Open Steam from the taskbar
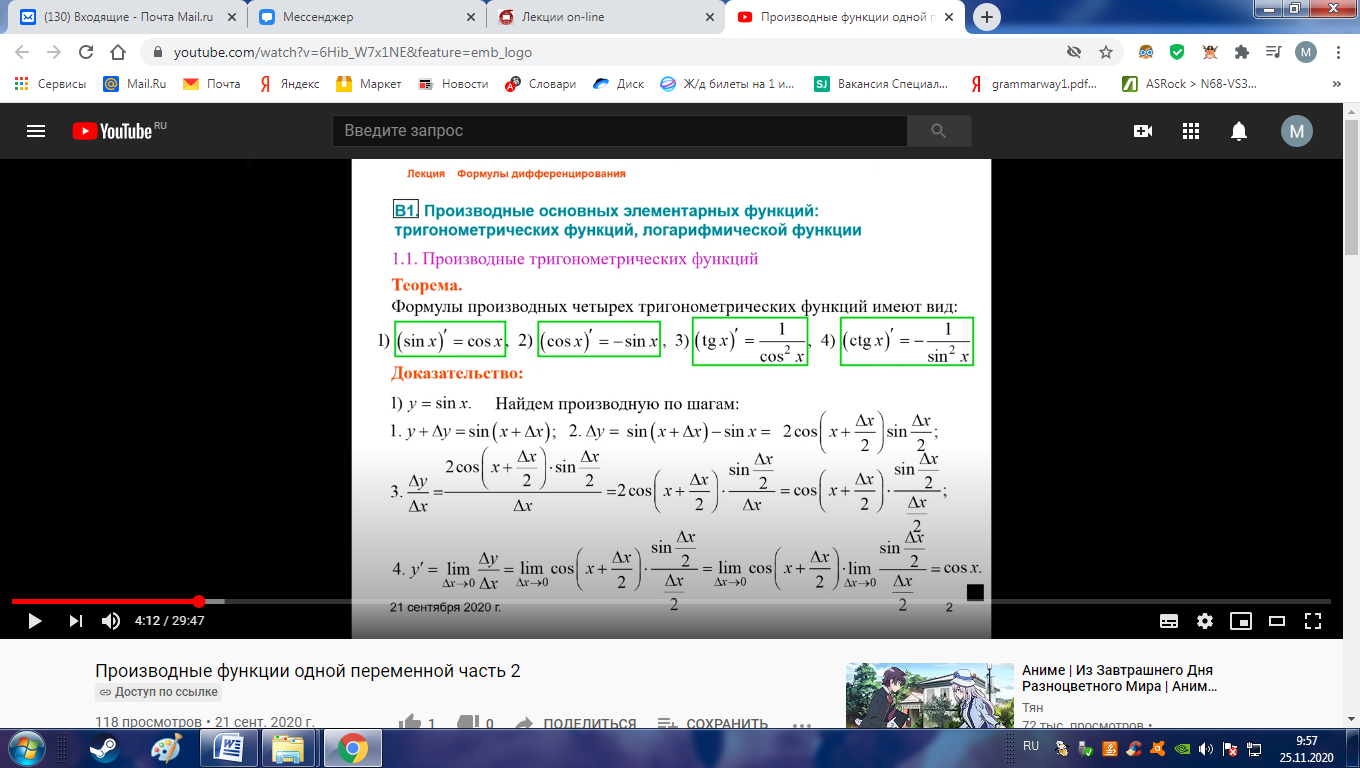 (103, 748)
